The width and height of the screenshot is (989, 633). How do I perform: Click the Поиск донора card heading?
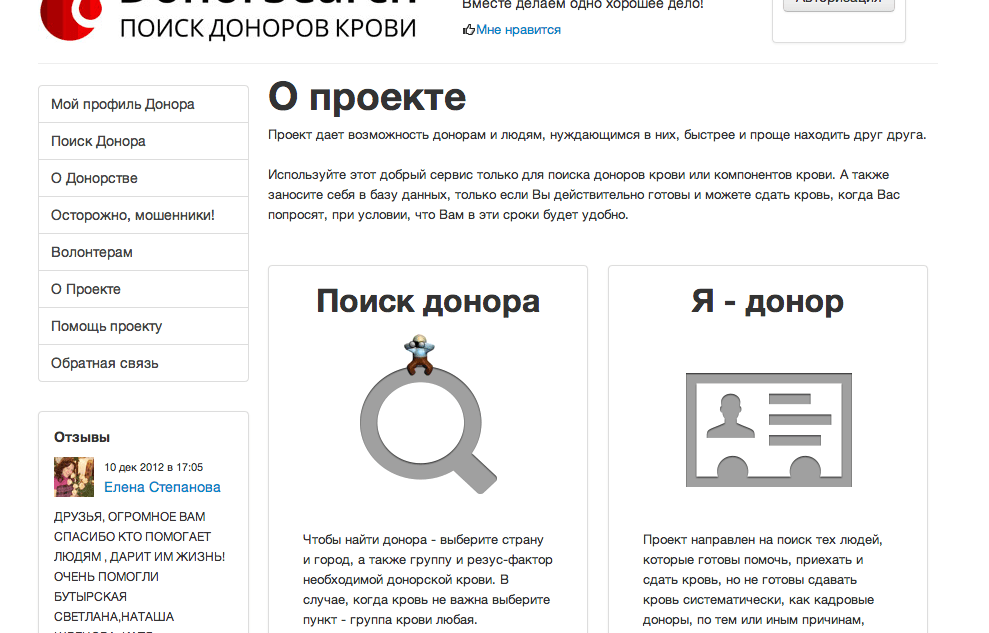[x=428, y=301]
